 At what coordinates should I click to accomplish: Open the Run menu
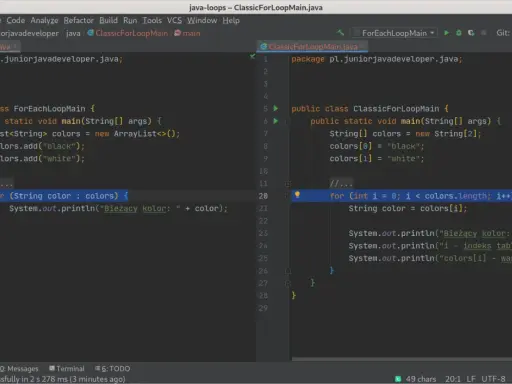[x=130, y=20]
